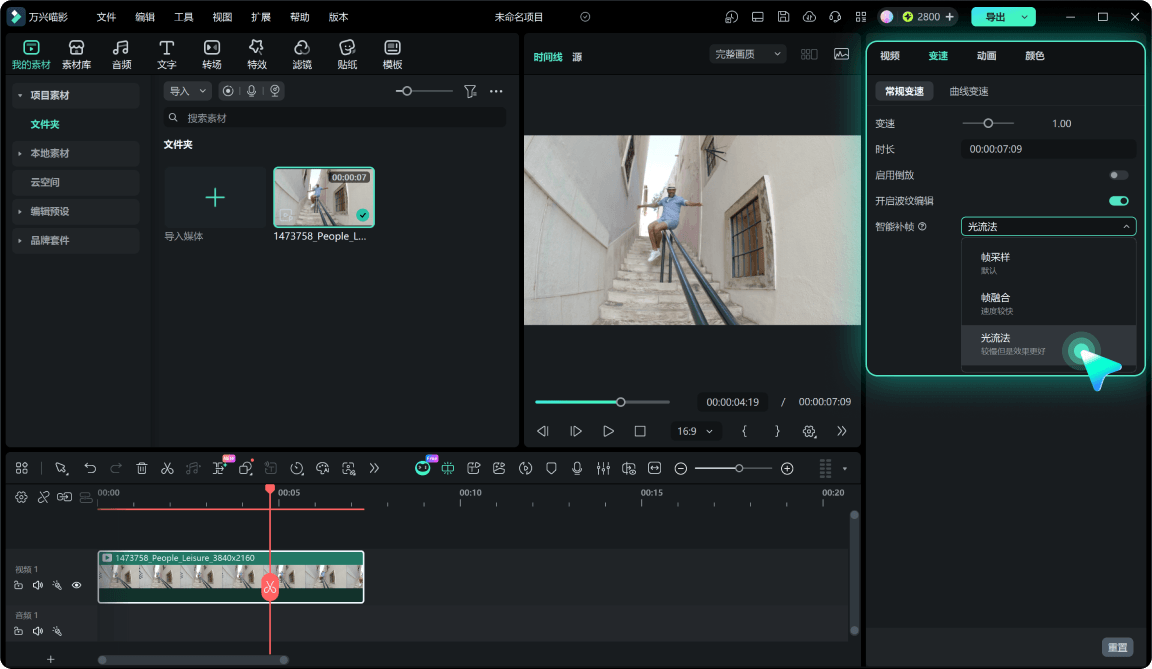Open the 贴纸 stickers panel
Image resolution: width=1152 pixels, height=669 pixels.
click(347, 55)
